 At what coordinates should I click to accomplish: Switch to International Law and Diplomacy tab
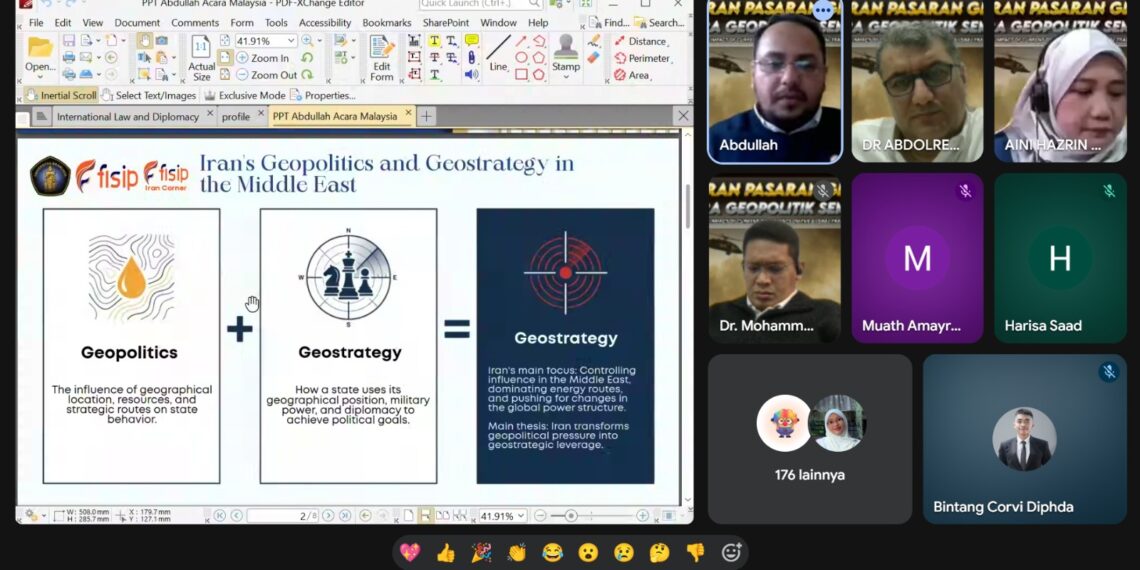[x=127, y=116]
